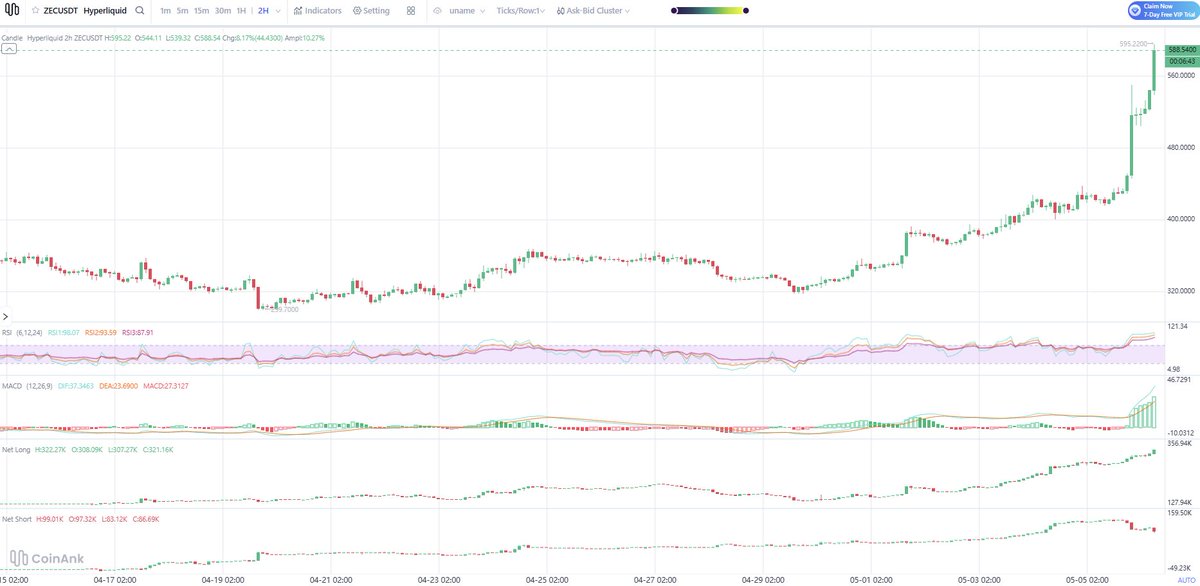Click the Net Long indicator label
The image size is (1200, 586).
(x=16, y=450)
